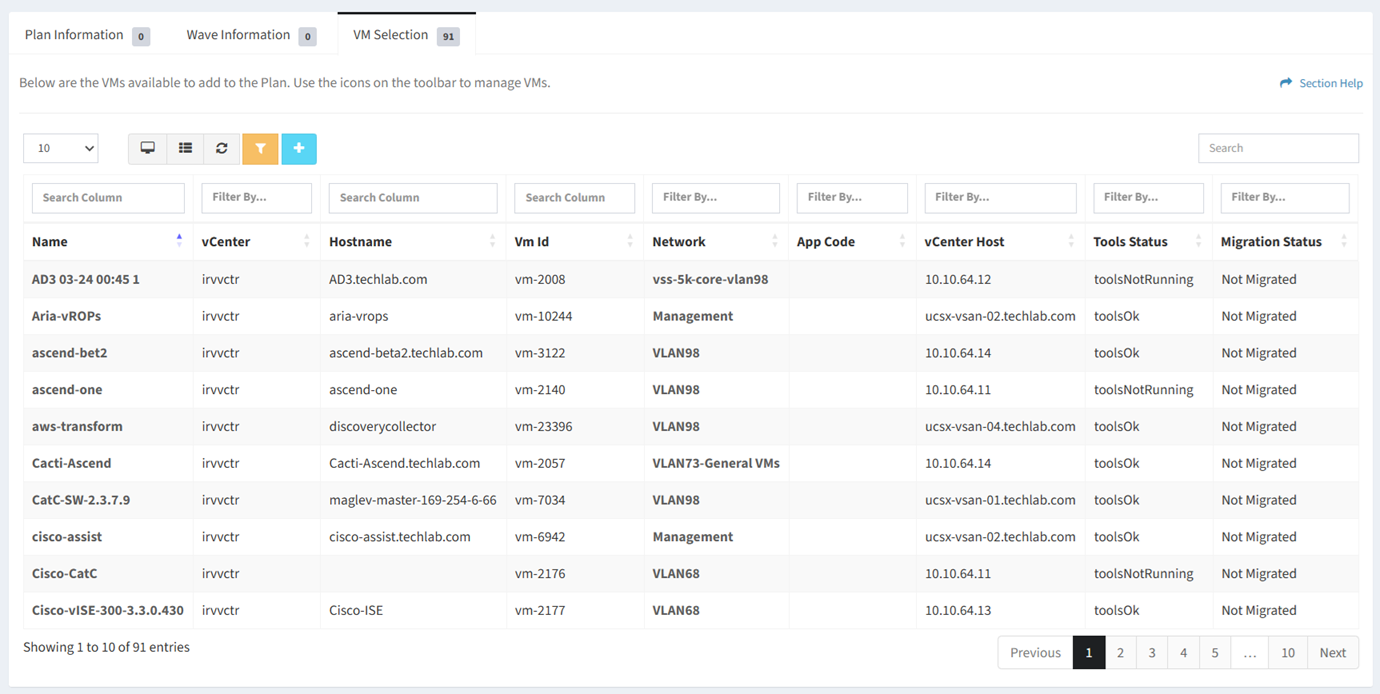Image resolution: width=1380 pixels, height=694 pixels.
Task: Click the monitor icon in toolbar
Action: pos(148,148)
